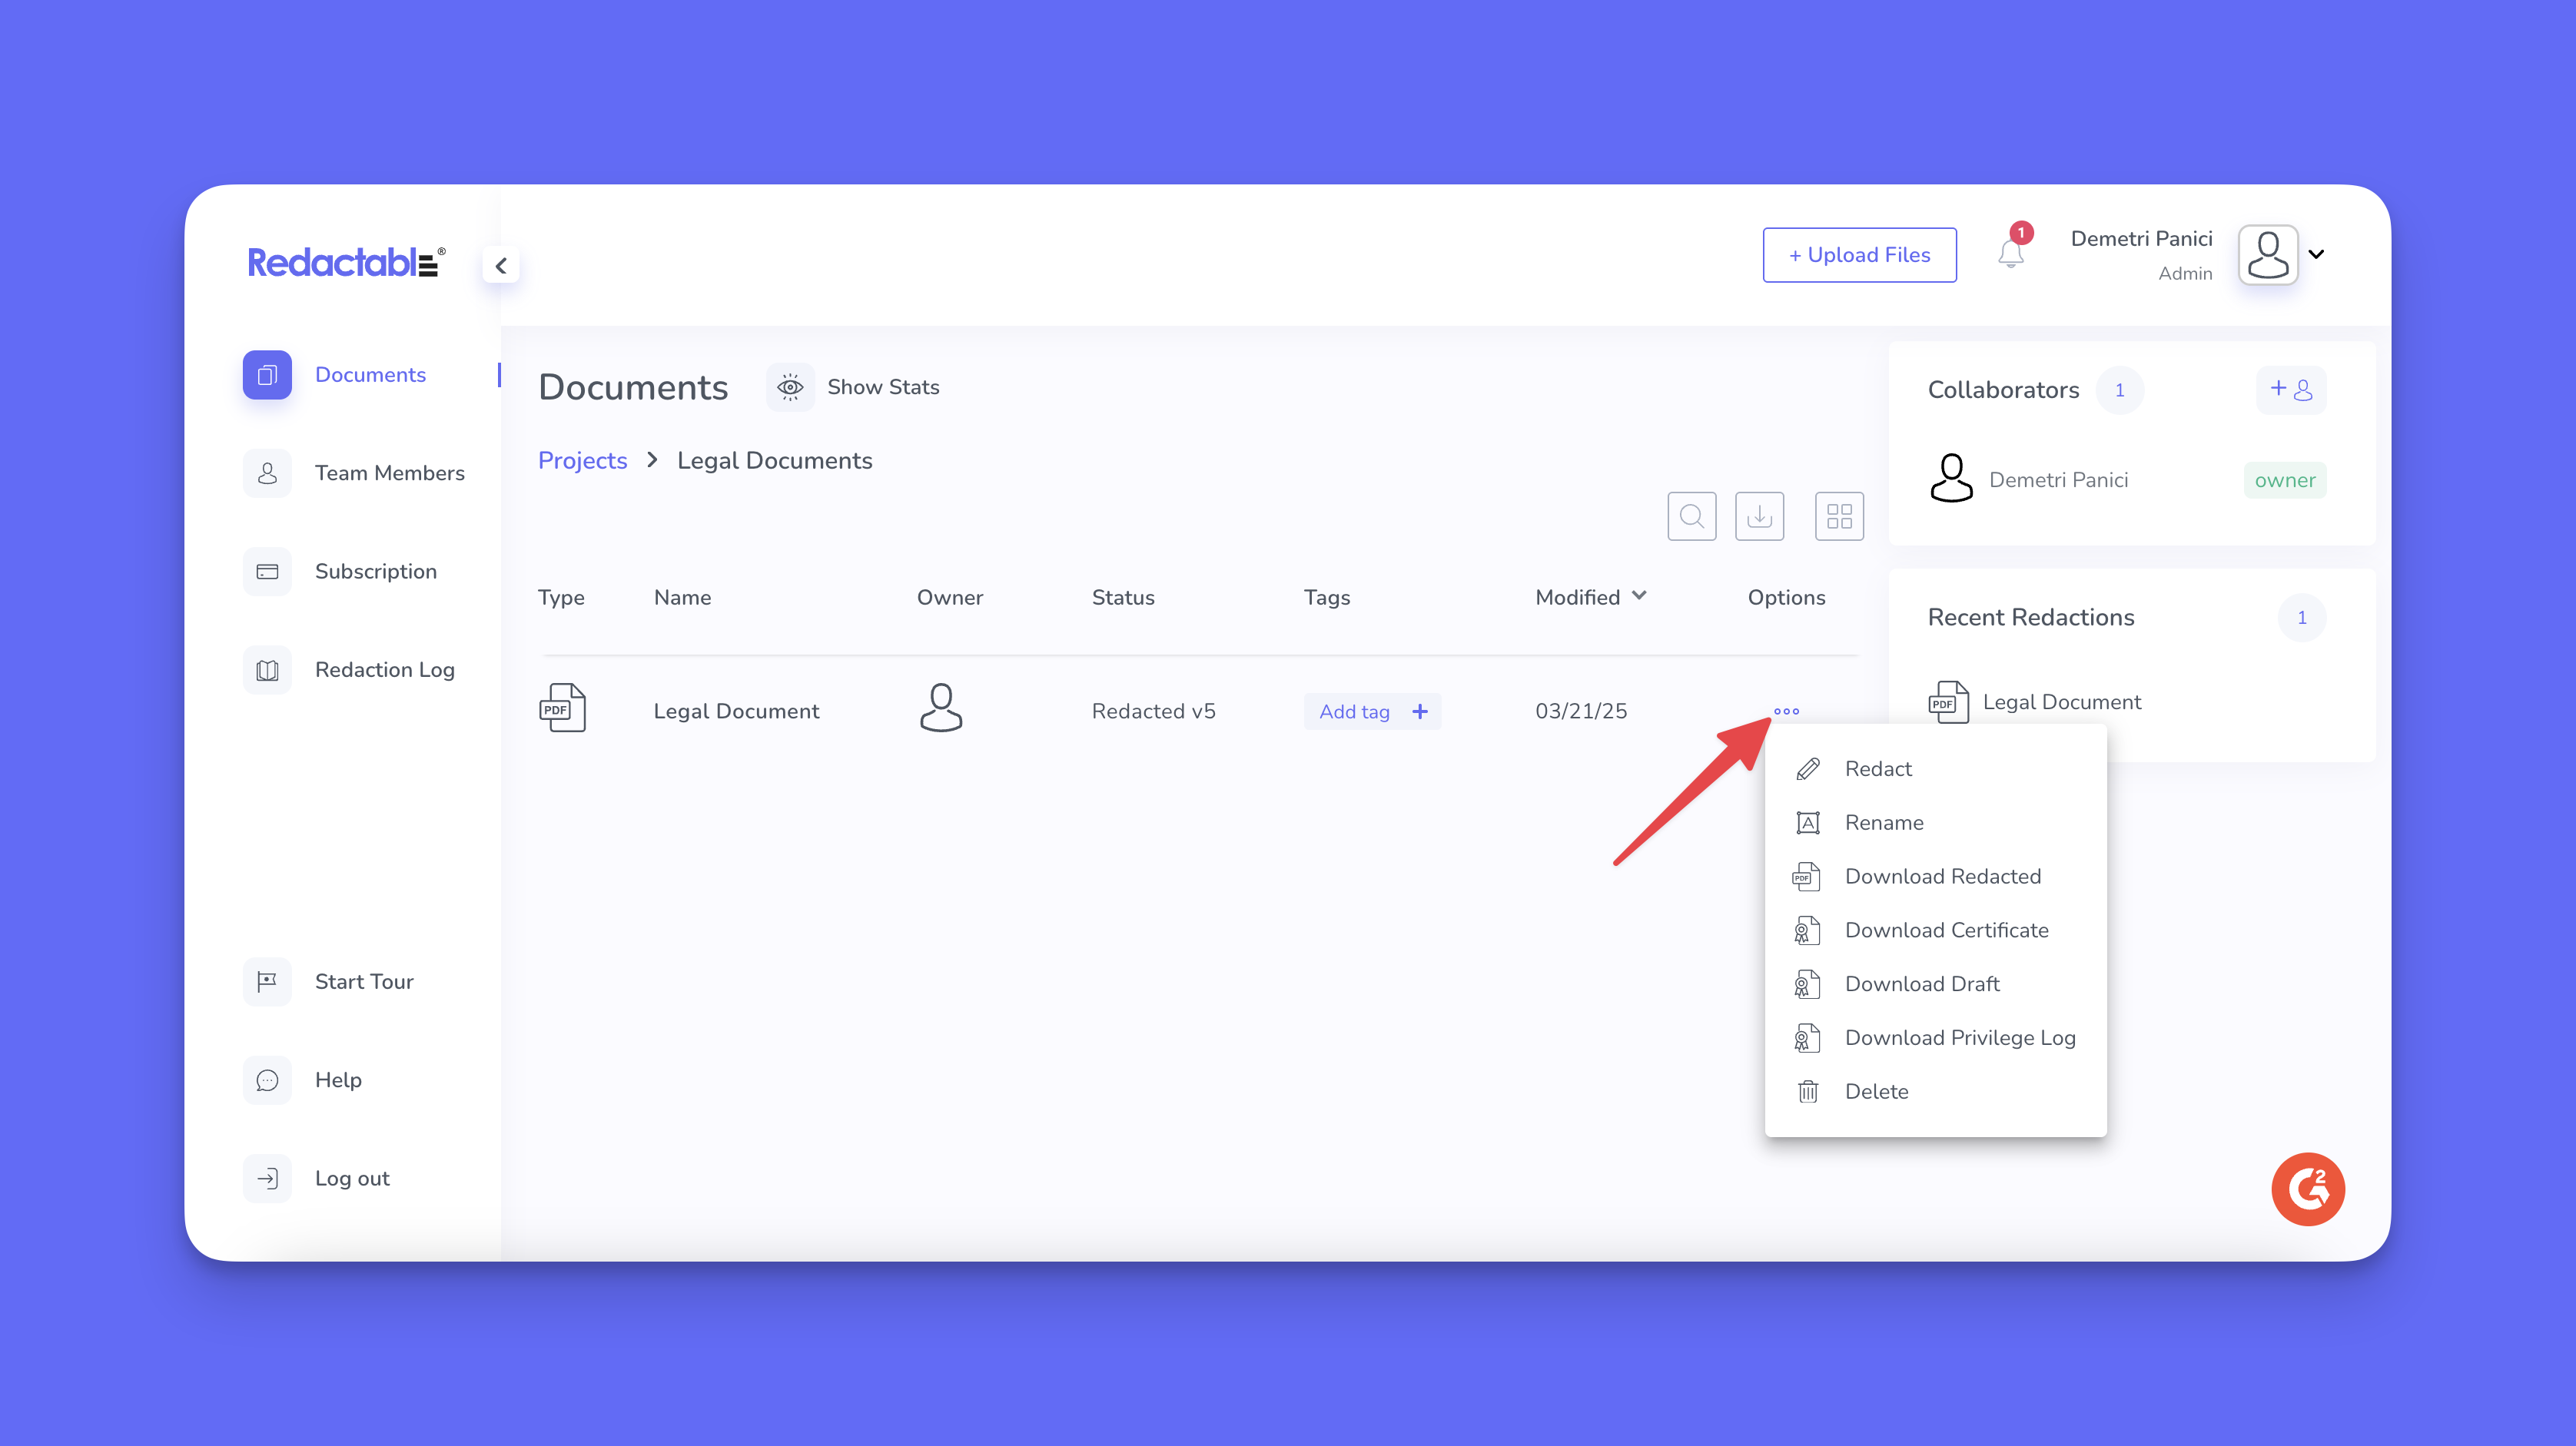Click Legal Document PDF type icon
The height and width of the screenshot is (1446, 2576).
pyautogui.click(x=562, y=708)
